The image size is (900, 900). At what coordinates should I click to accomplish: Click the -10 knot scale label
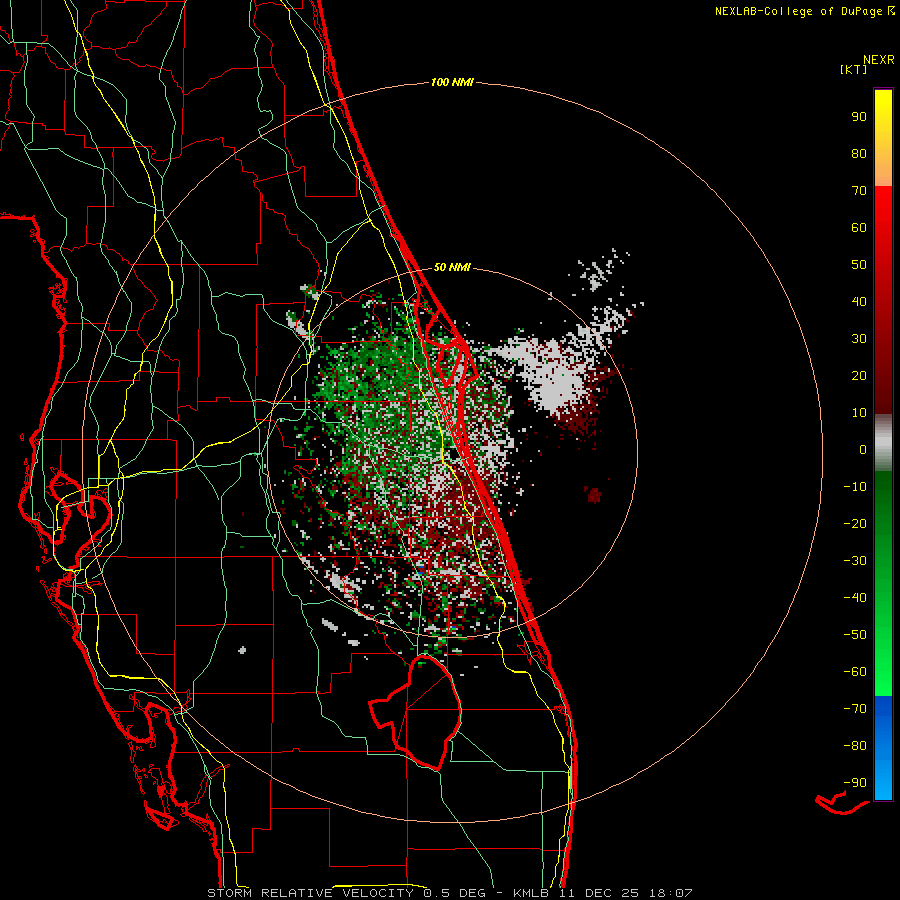pos(855,486)
